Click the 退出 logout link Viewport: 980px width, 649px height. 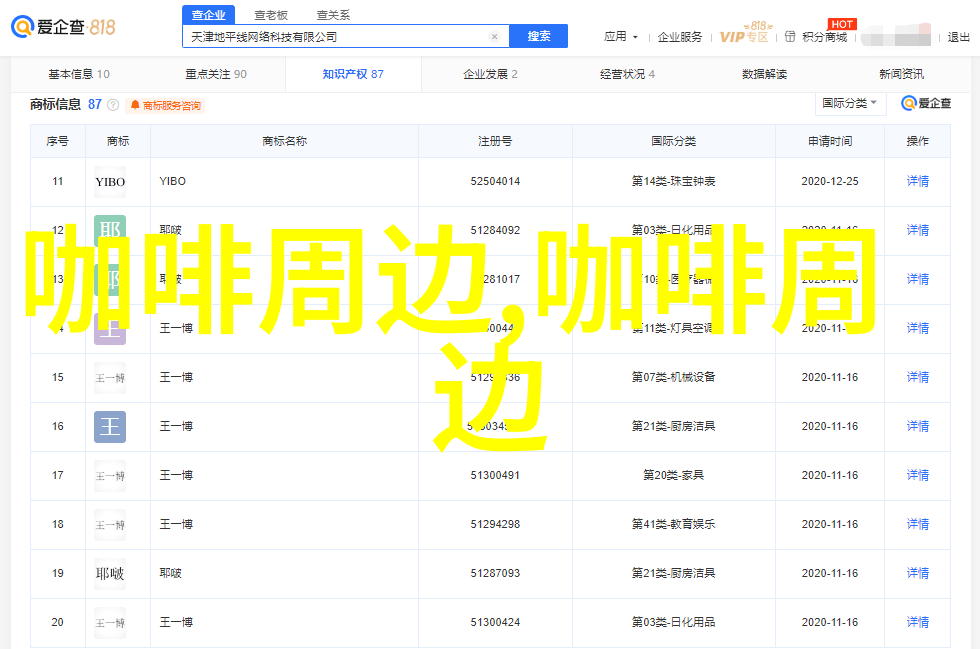[958, 37]
